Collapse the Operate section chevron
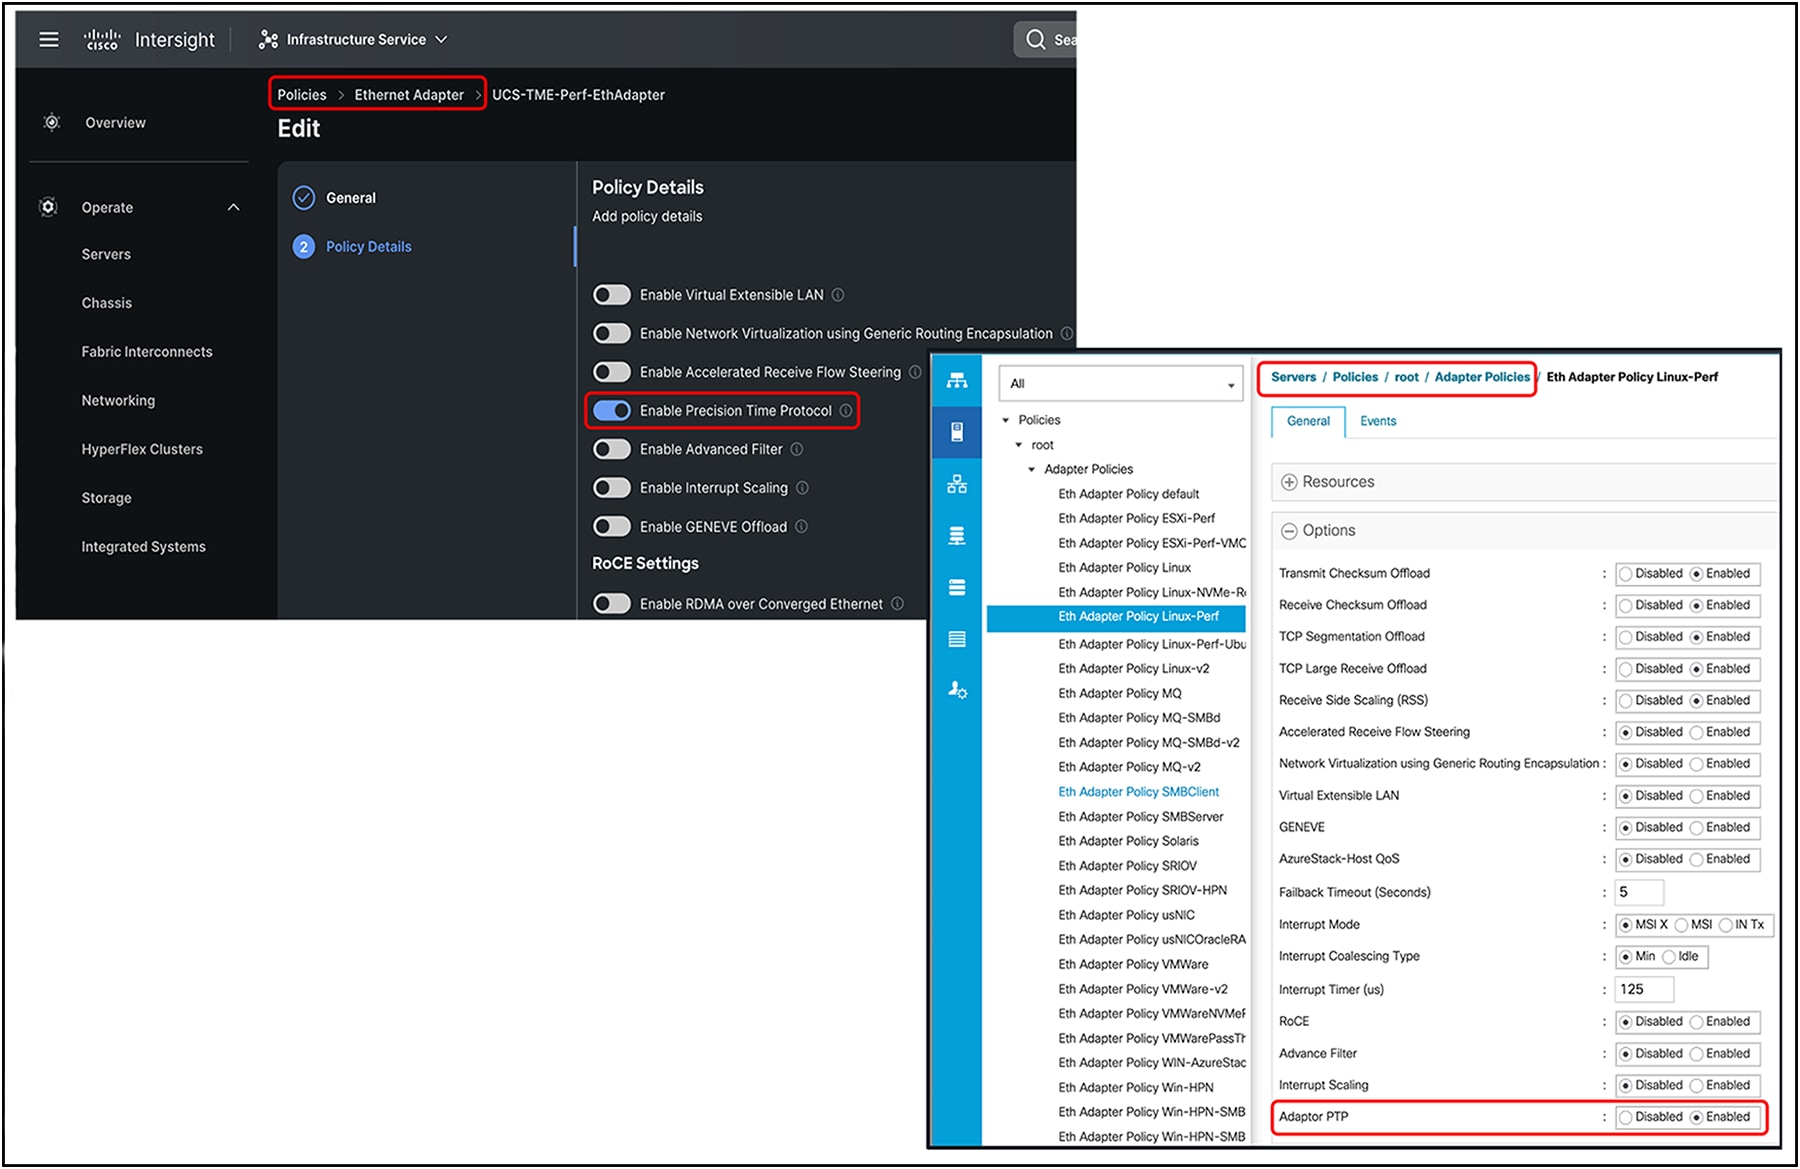Screen dimensions: 1800x1169 click(x=233, y=207)
